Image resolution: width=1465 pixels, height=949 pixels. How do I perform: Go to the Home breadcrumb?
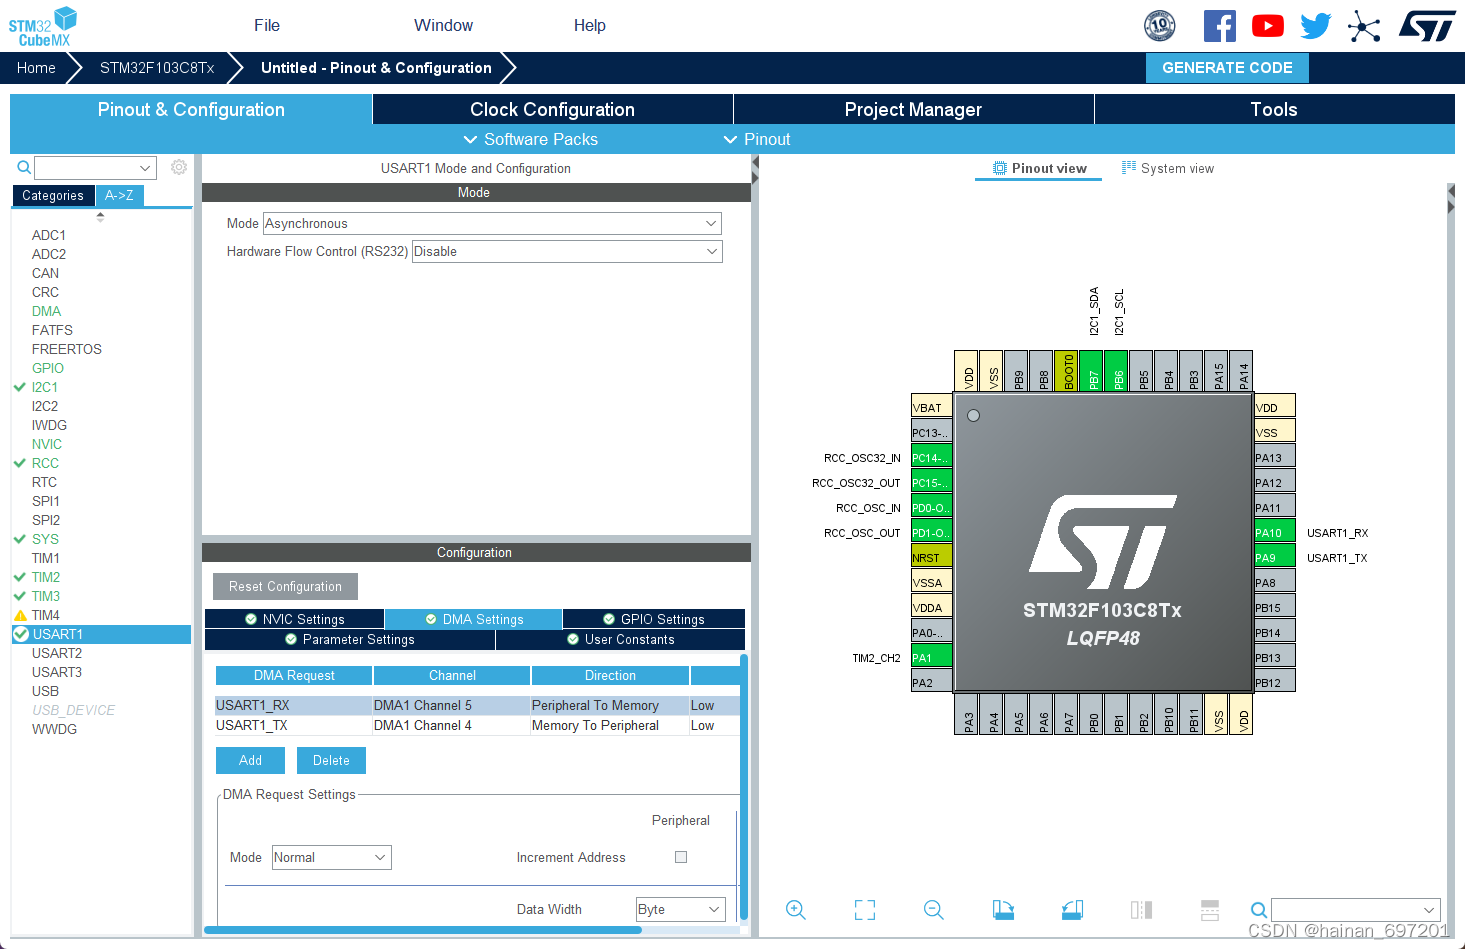[36, 67]
